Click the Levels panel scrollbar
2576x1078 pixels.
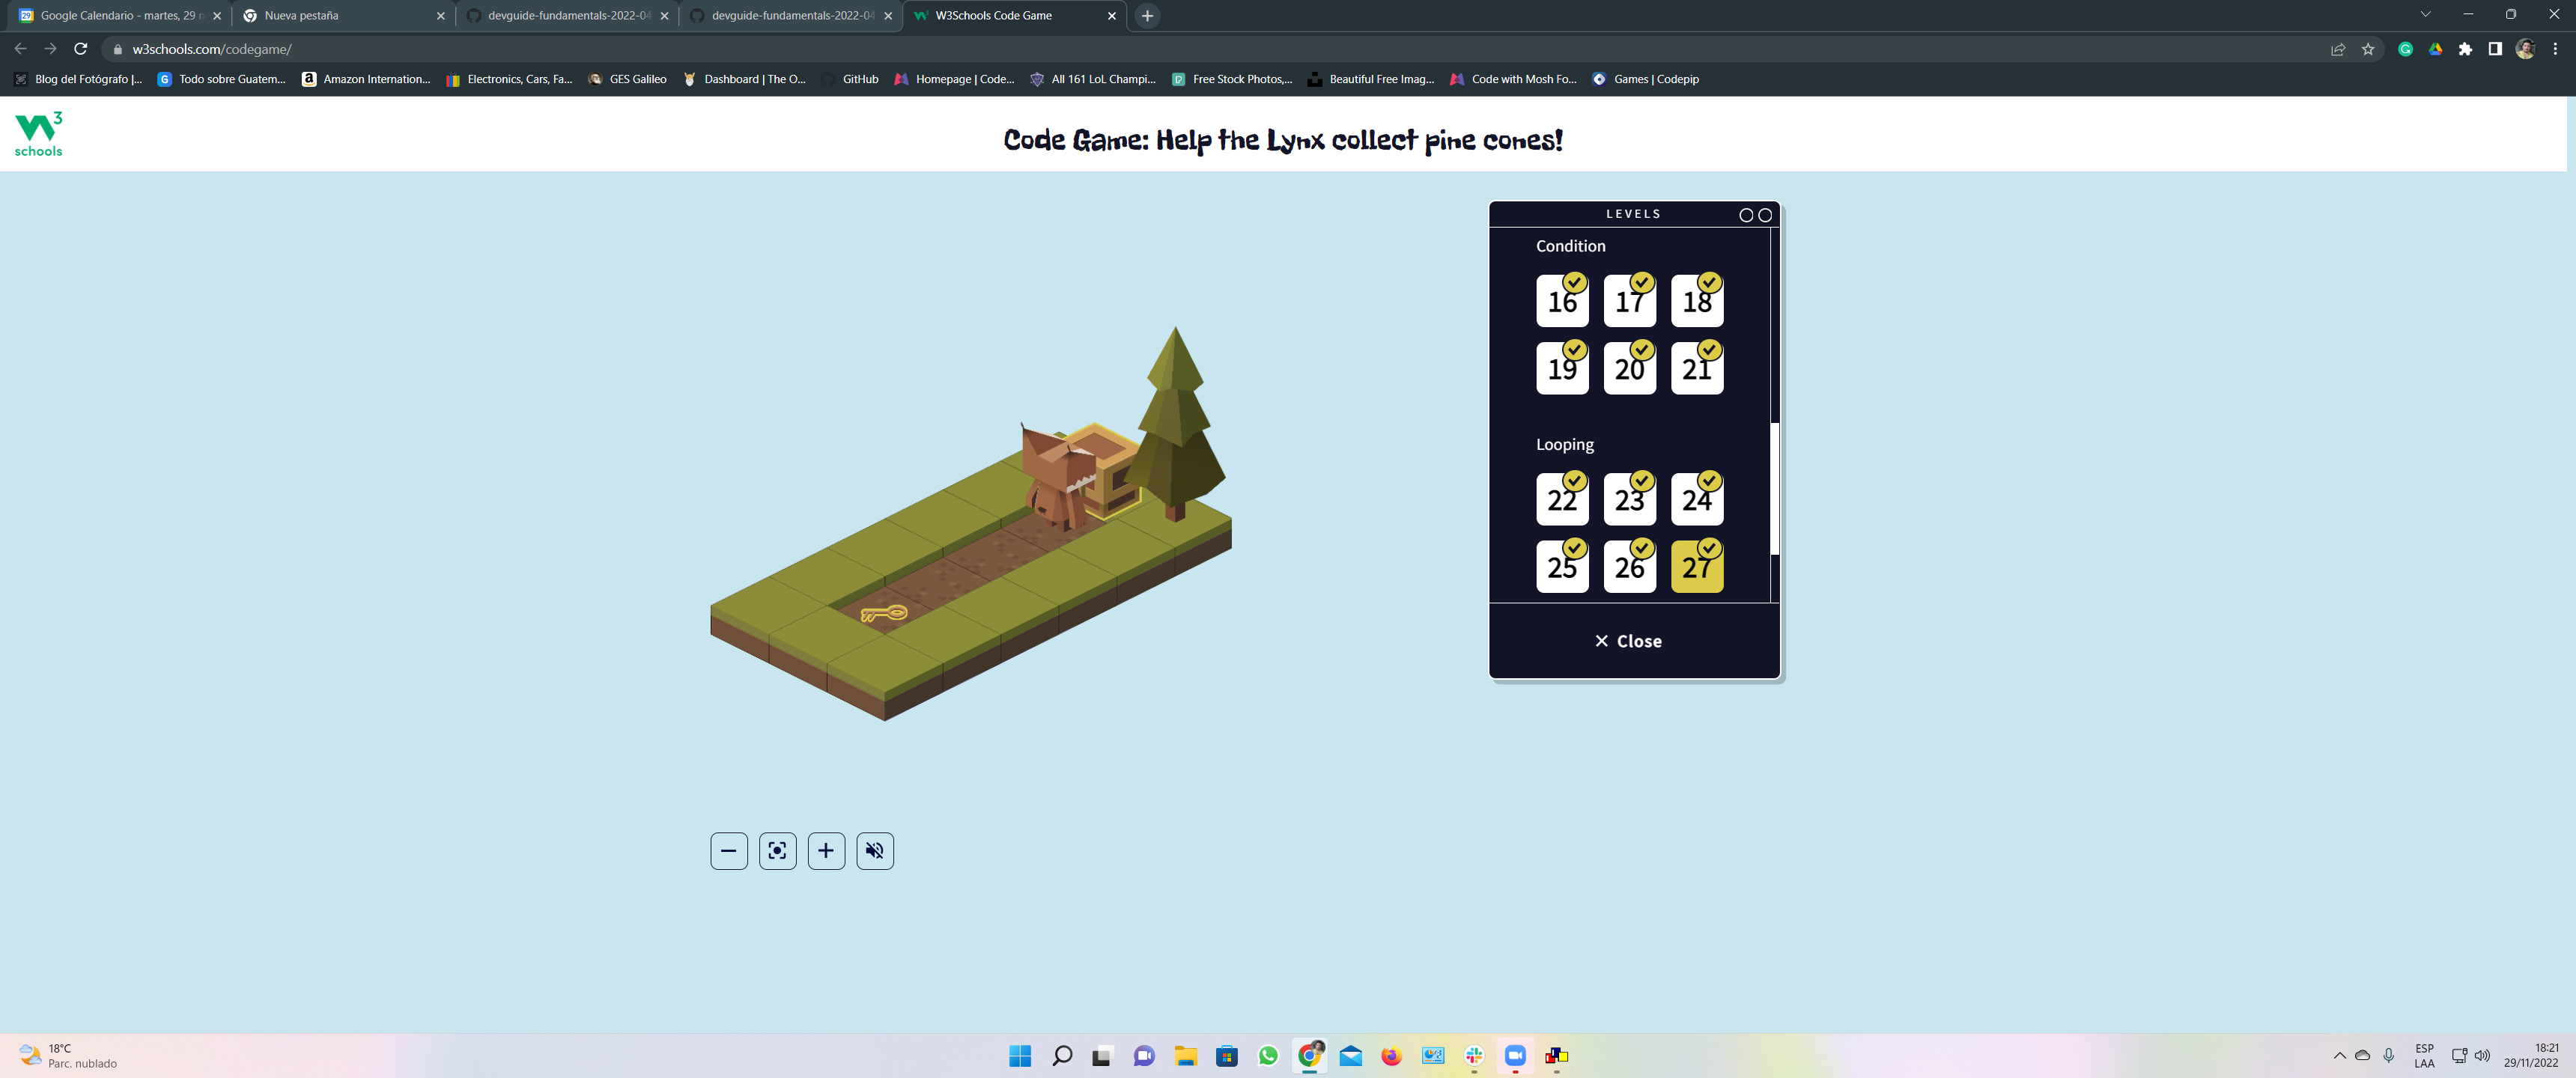pos(1774,488)
